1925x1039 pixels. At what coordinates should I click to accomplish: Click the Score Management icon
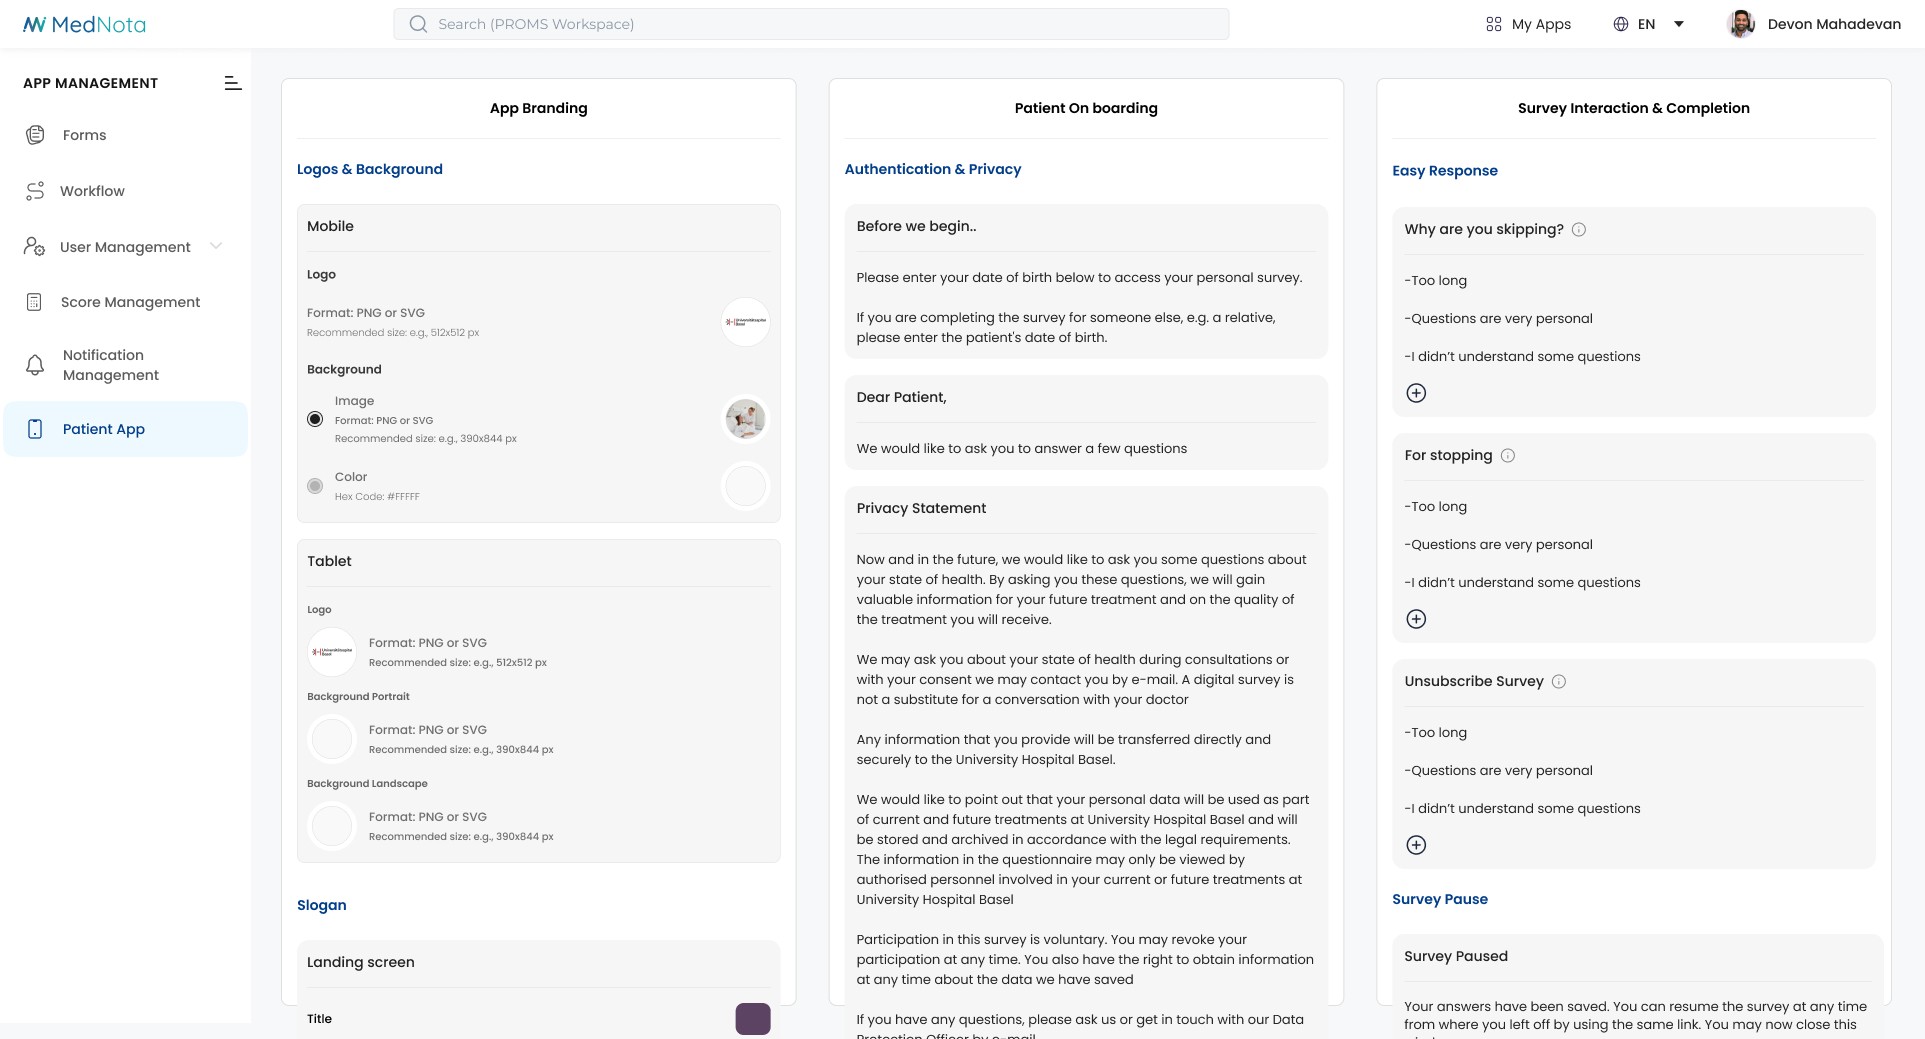point(34,302)
